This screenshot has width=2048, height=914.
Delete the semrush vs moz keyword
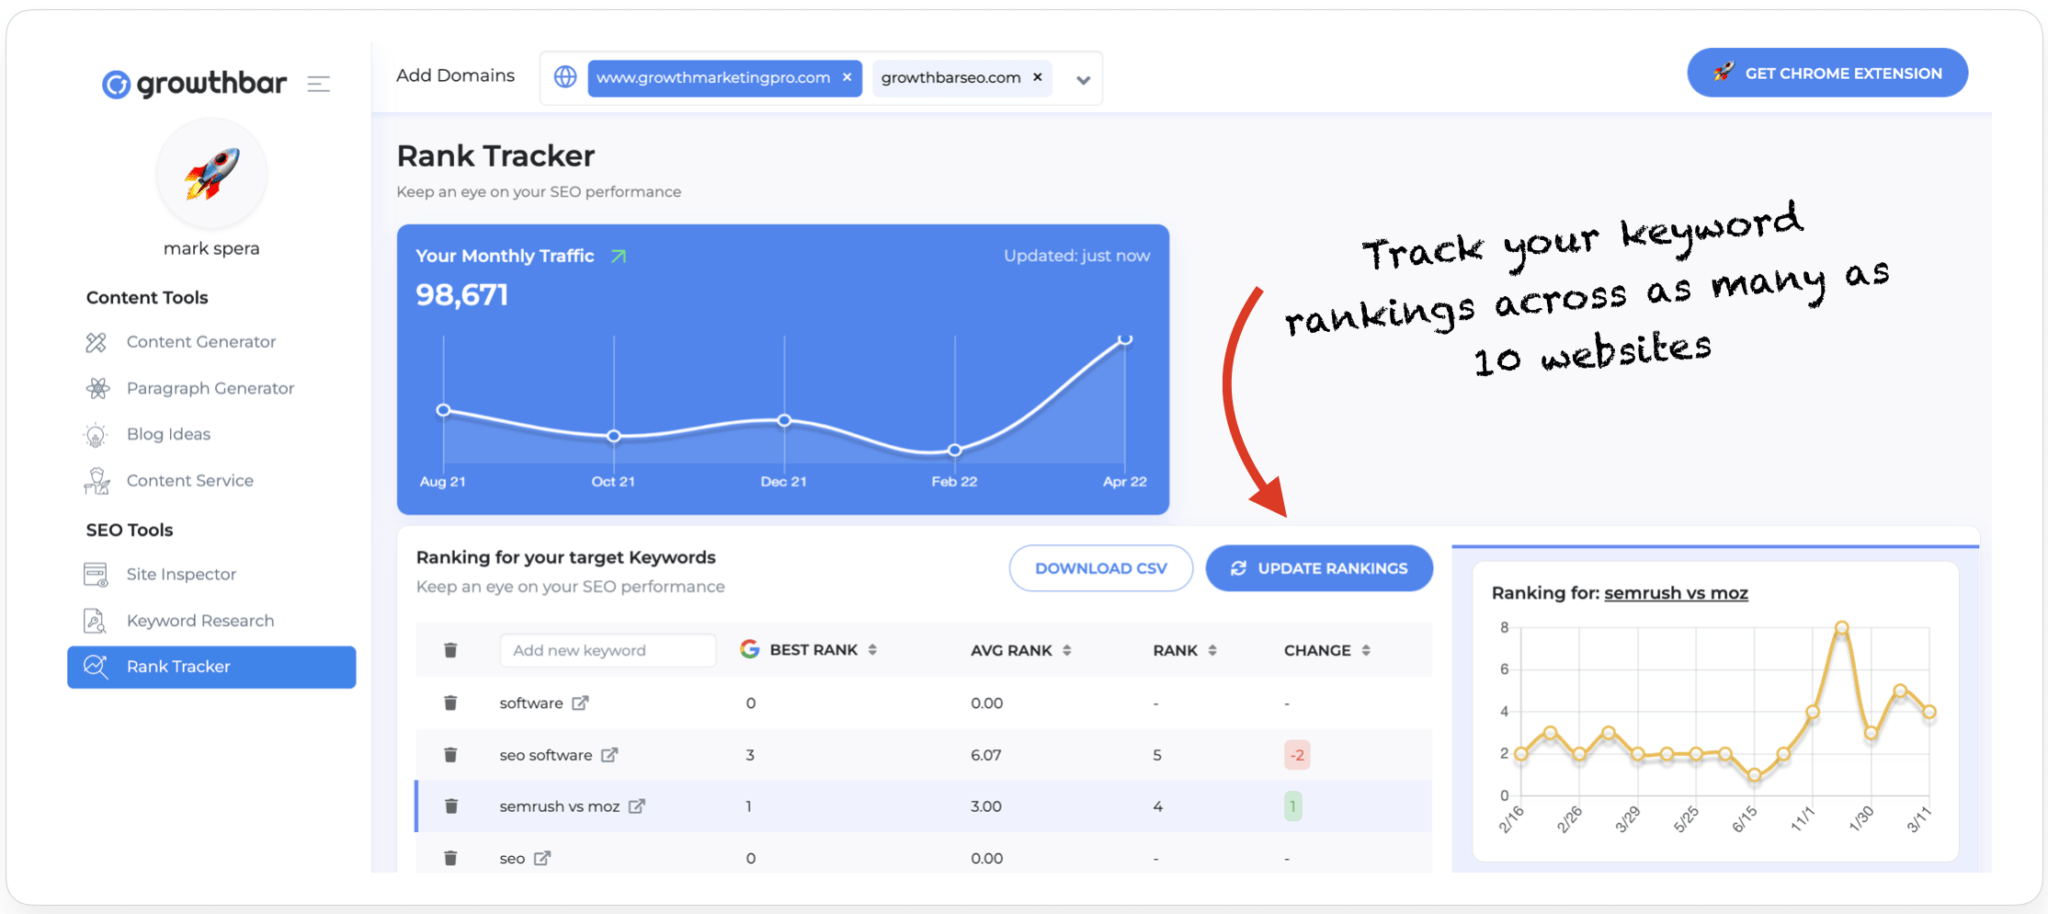(451, 806)
